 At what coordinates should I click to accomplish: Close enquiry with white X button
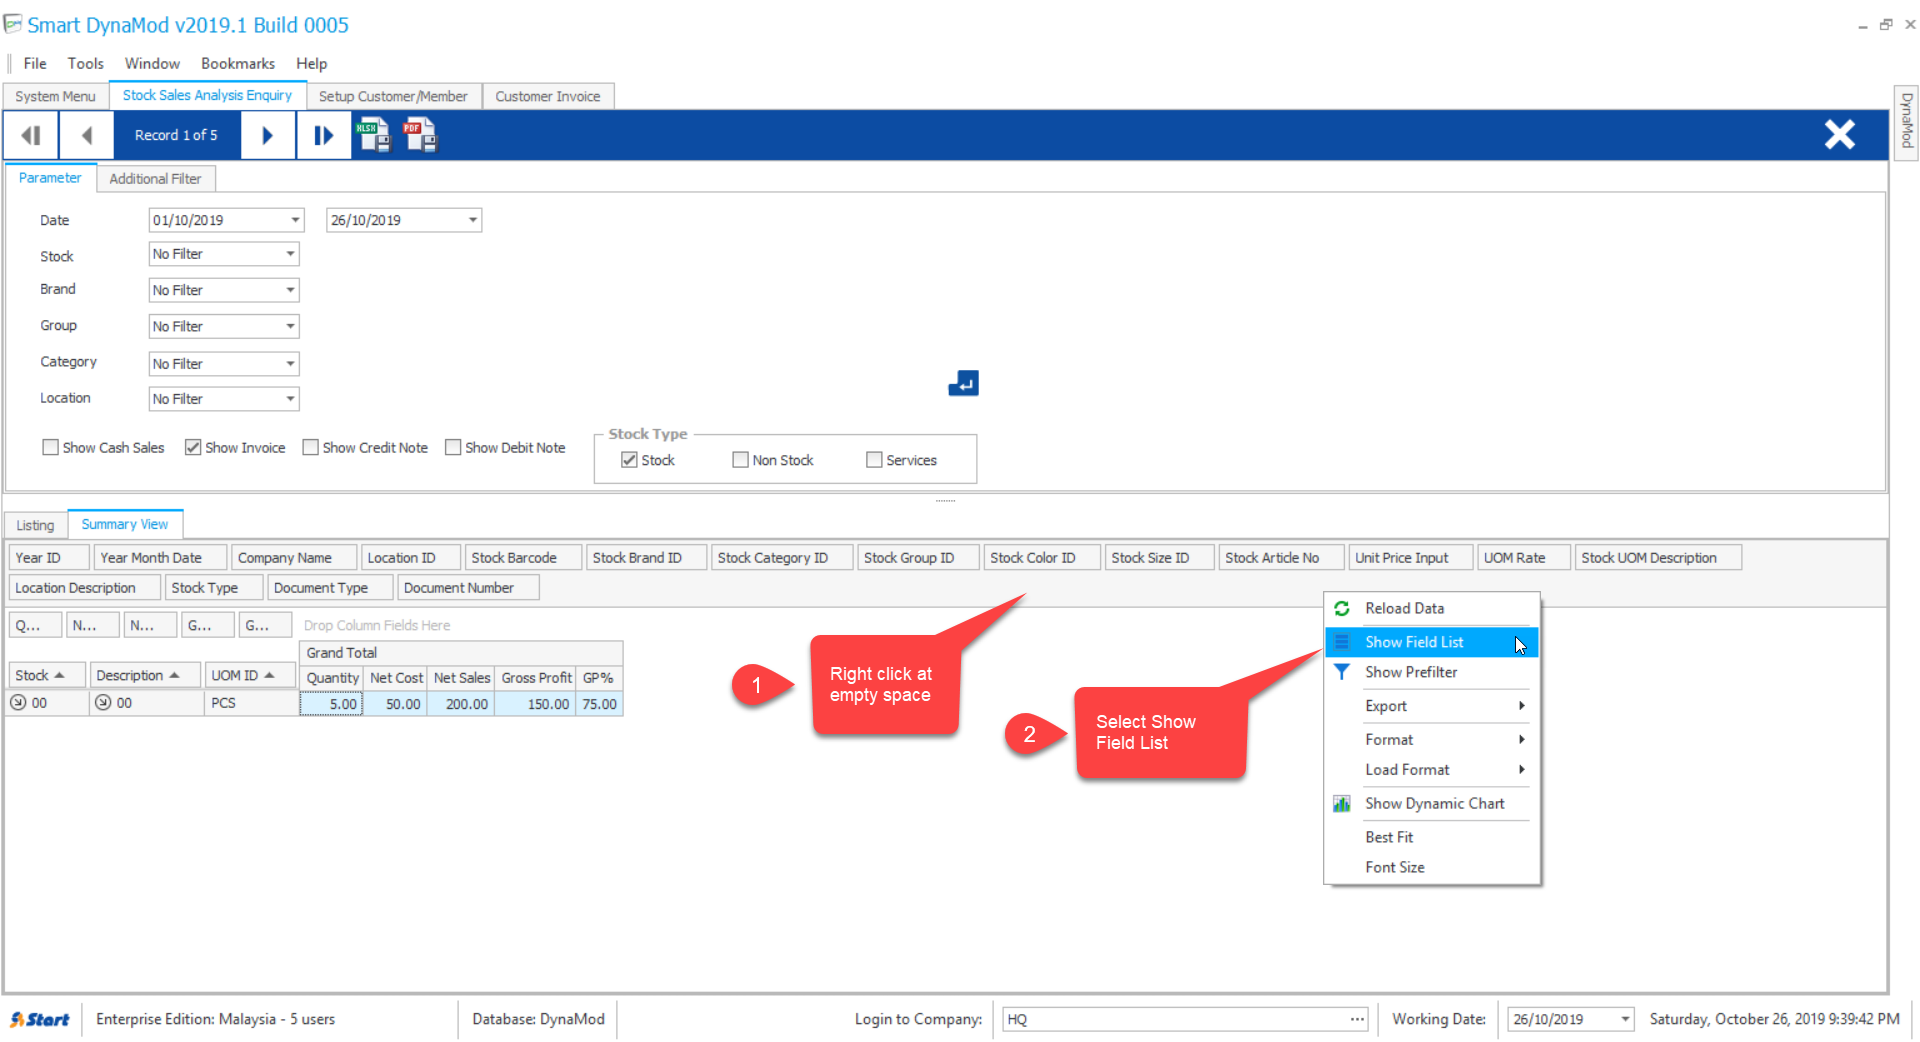(x=1839, y=134)
